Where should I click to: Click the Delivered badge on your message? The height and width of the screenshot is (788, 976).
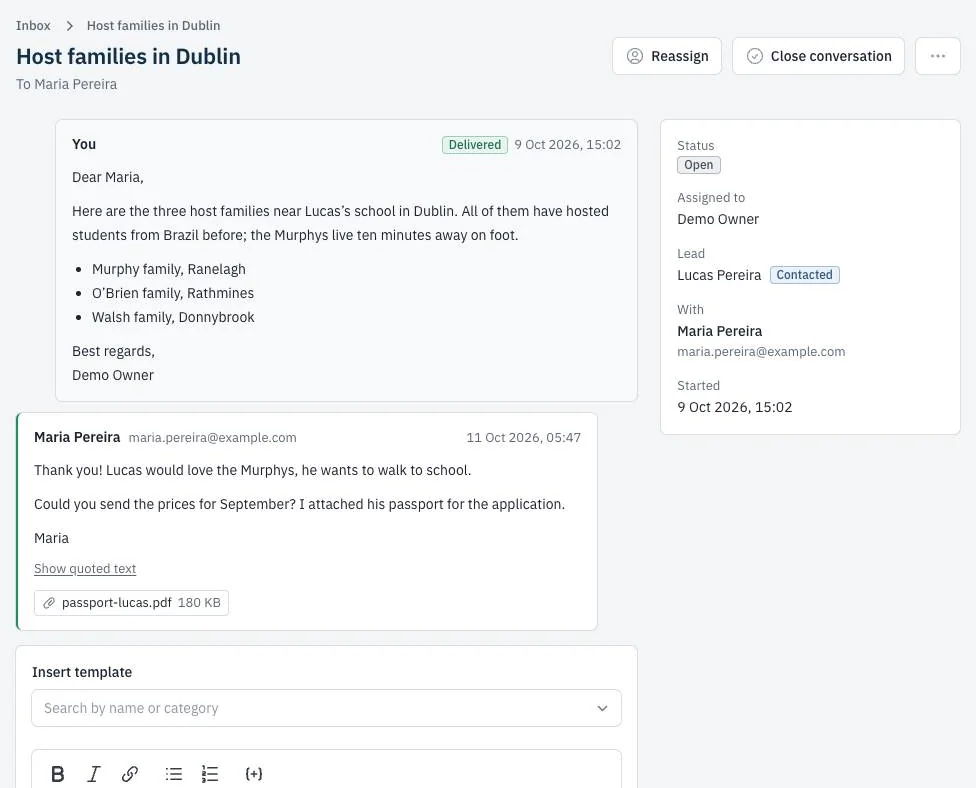[x=474, y=145]
